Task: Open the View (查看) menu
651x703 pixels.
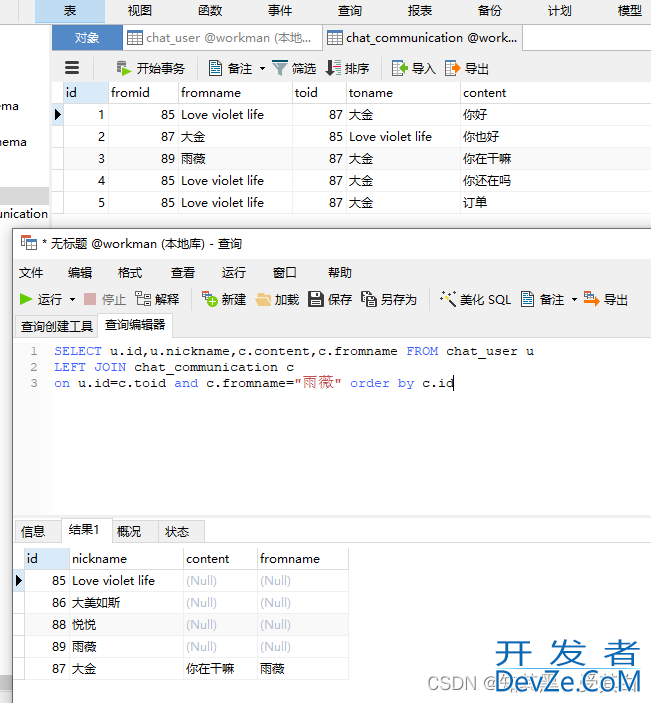Action: tap(183, 273)
